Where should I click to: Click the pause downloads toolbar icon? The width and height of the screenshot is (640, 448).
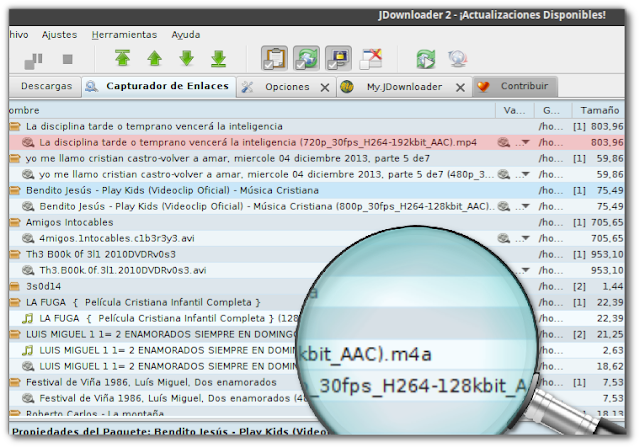(33, 60)
